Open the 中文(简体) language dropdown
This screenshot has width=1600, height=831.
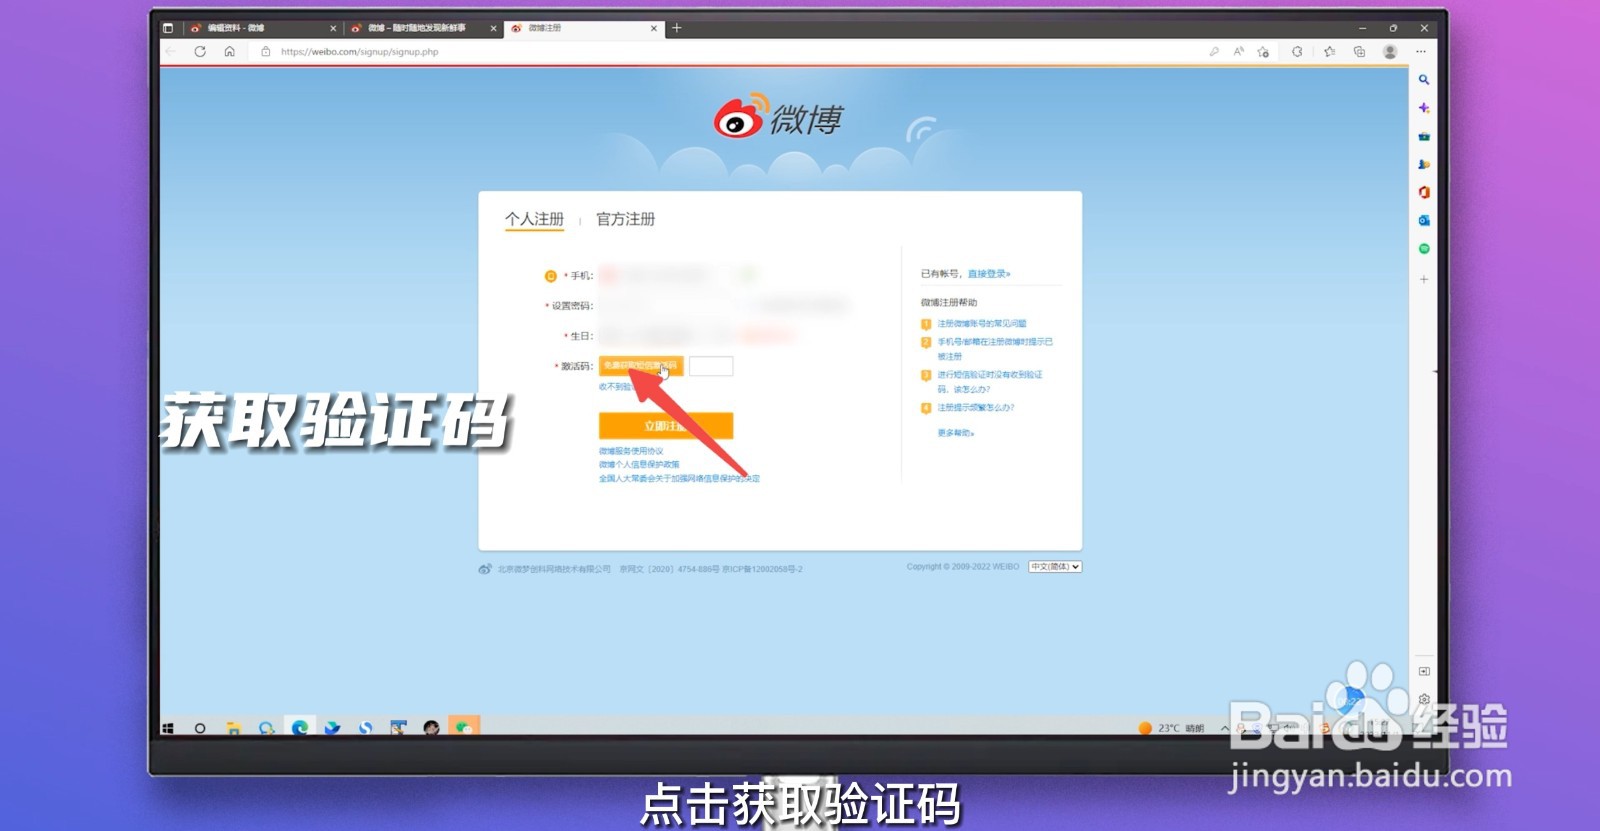[1055, 567]
